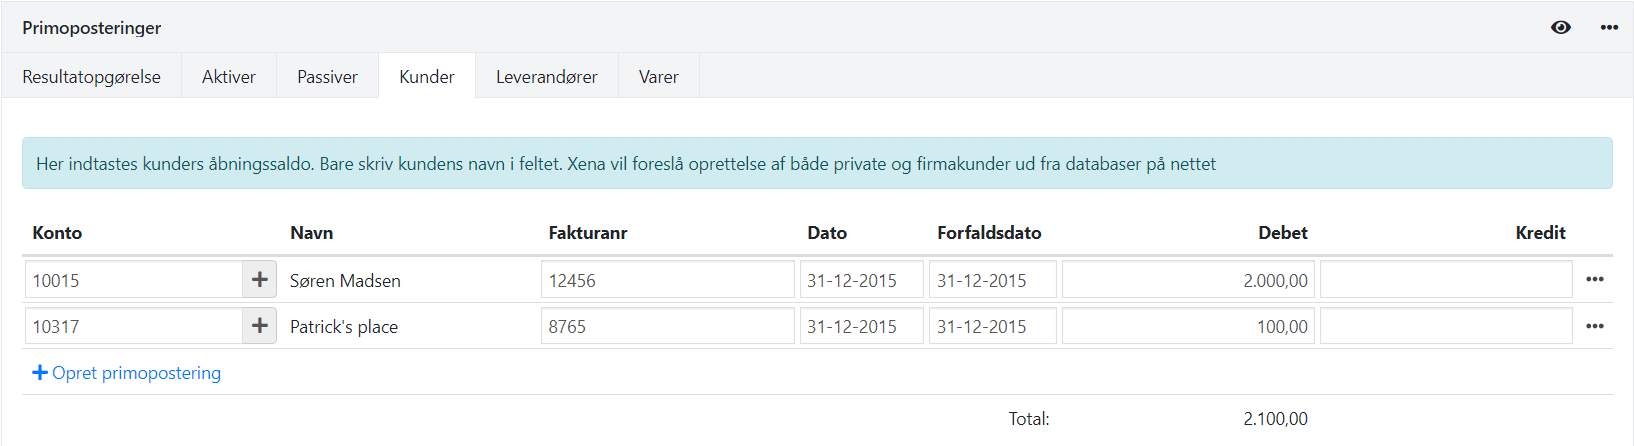Open row menu for Søren Madsen entry
Viewport: 1634px width, 446px height.
[x=1595, y=280]
